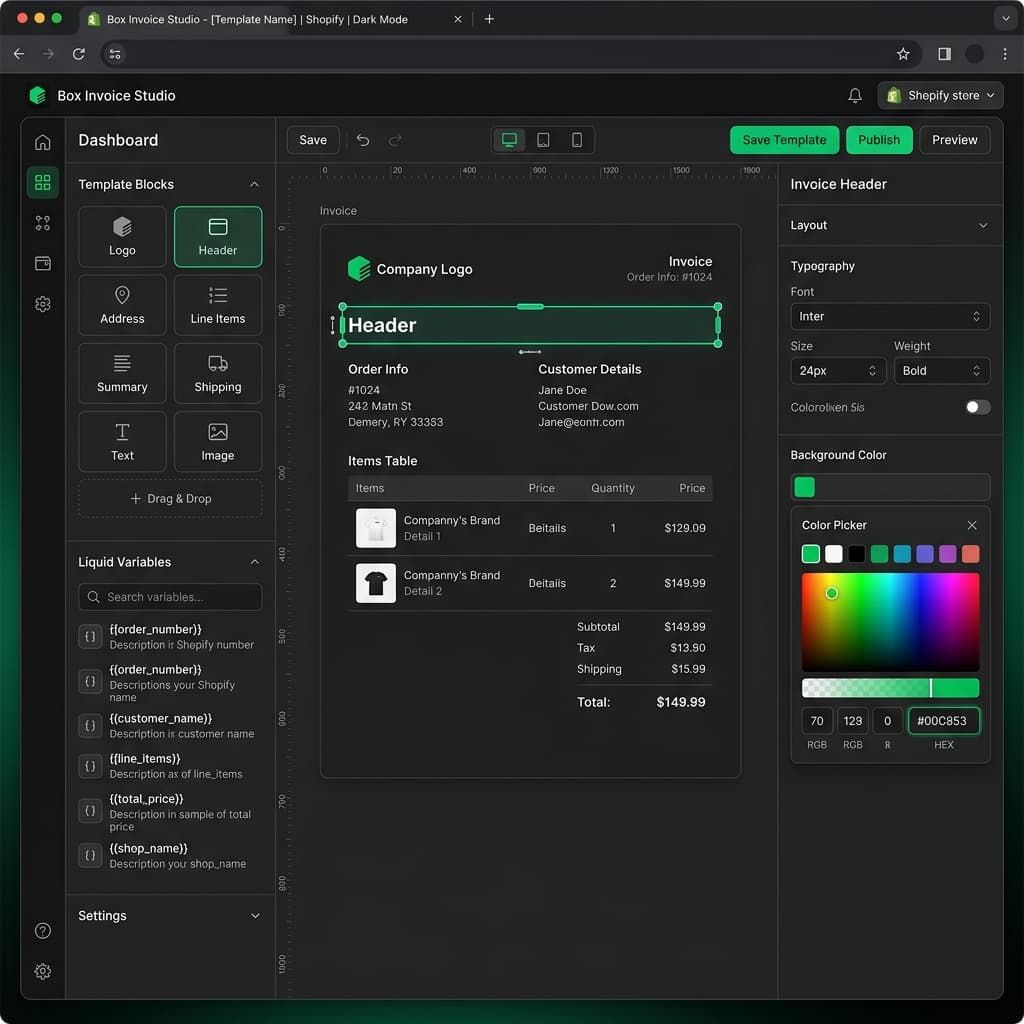Open the Shepify store dropdown
This screenshot has height=1024, width=1024.
pos(940,95)
